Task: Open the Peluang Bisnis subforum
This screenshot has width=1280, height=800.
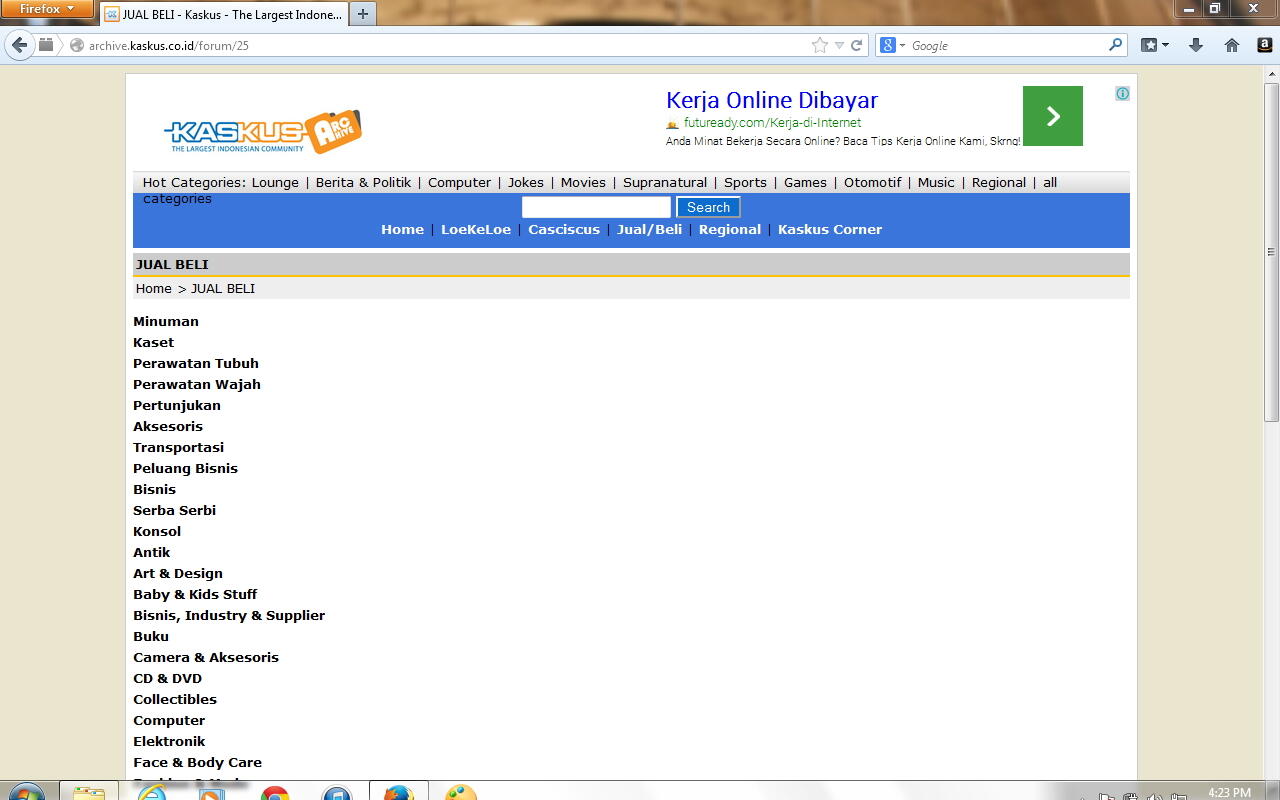Action: tap(185, 468)
